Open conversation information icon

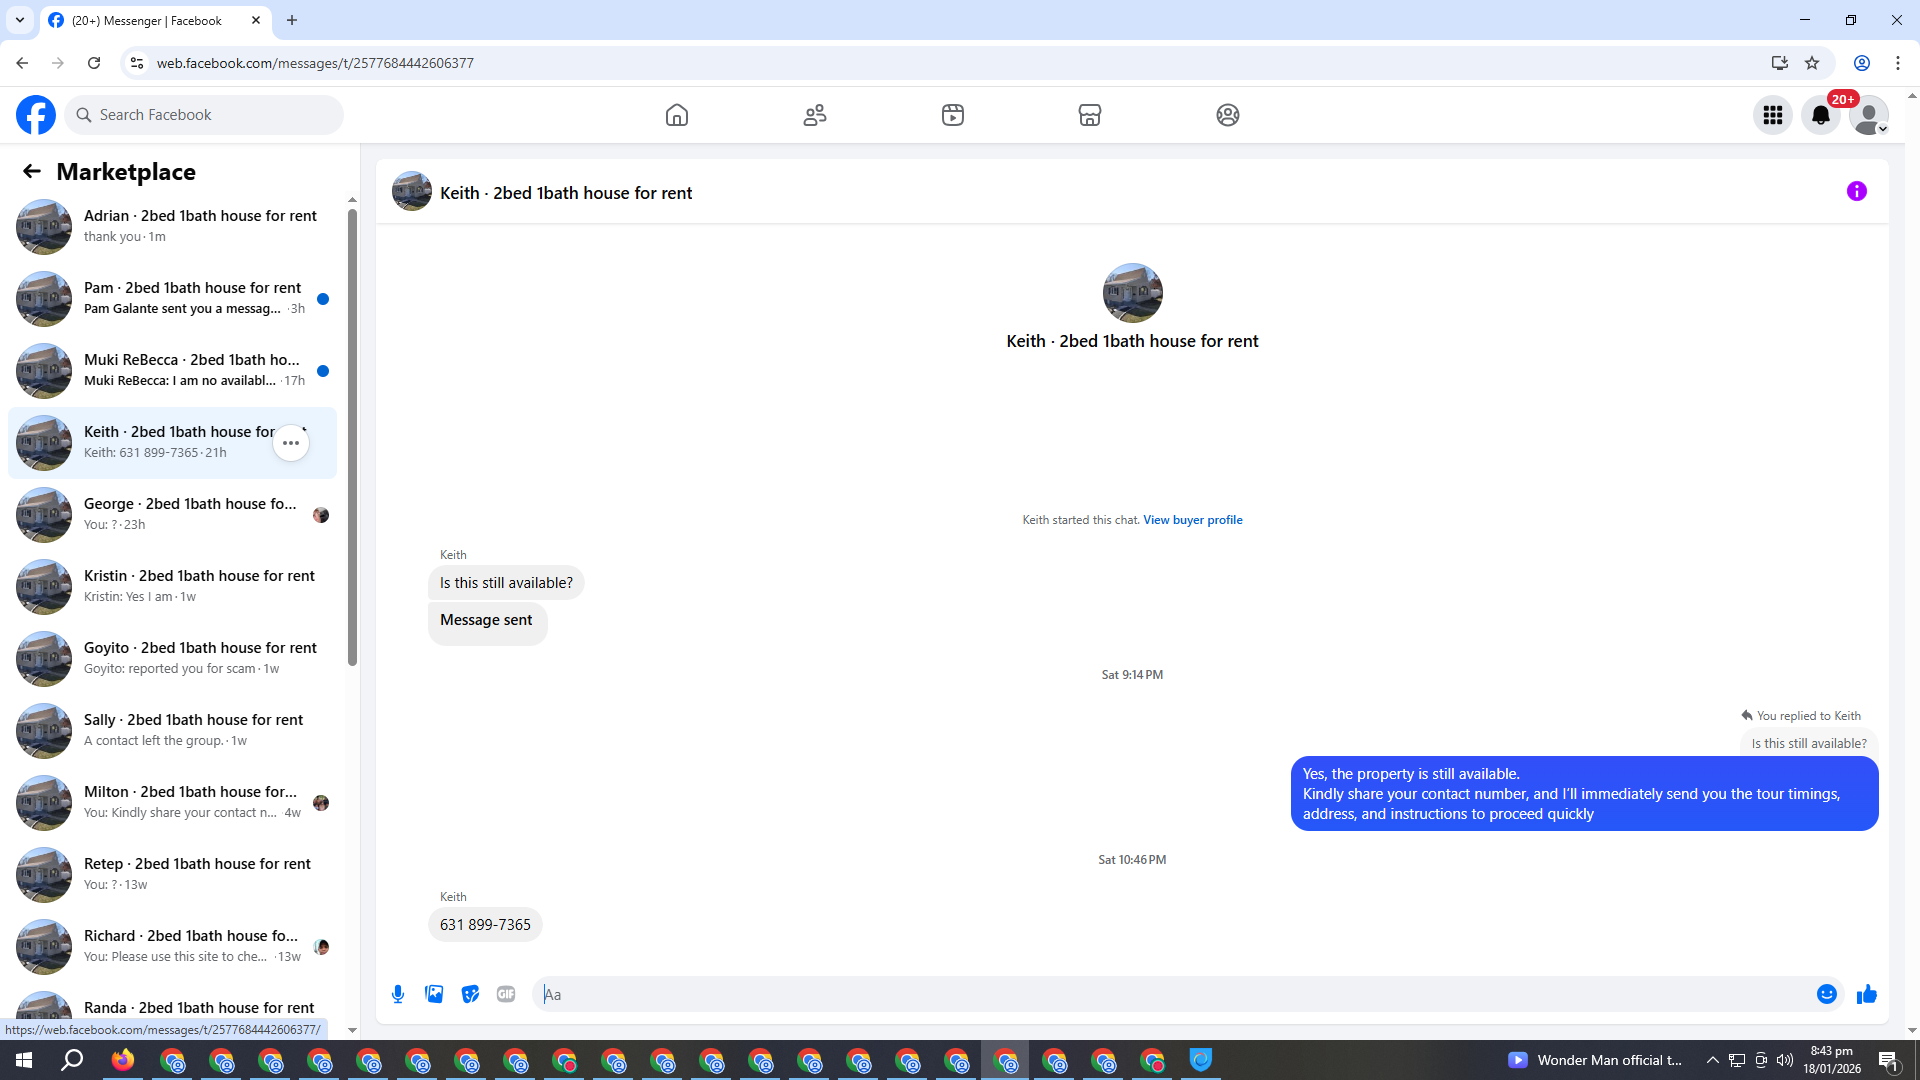[x=1856, y=191]
